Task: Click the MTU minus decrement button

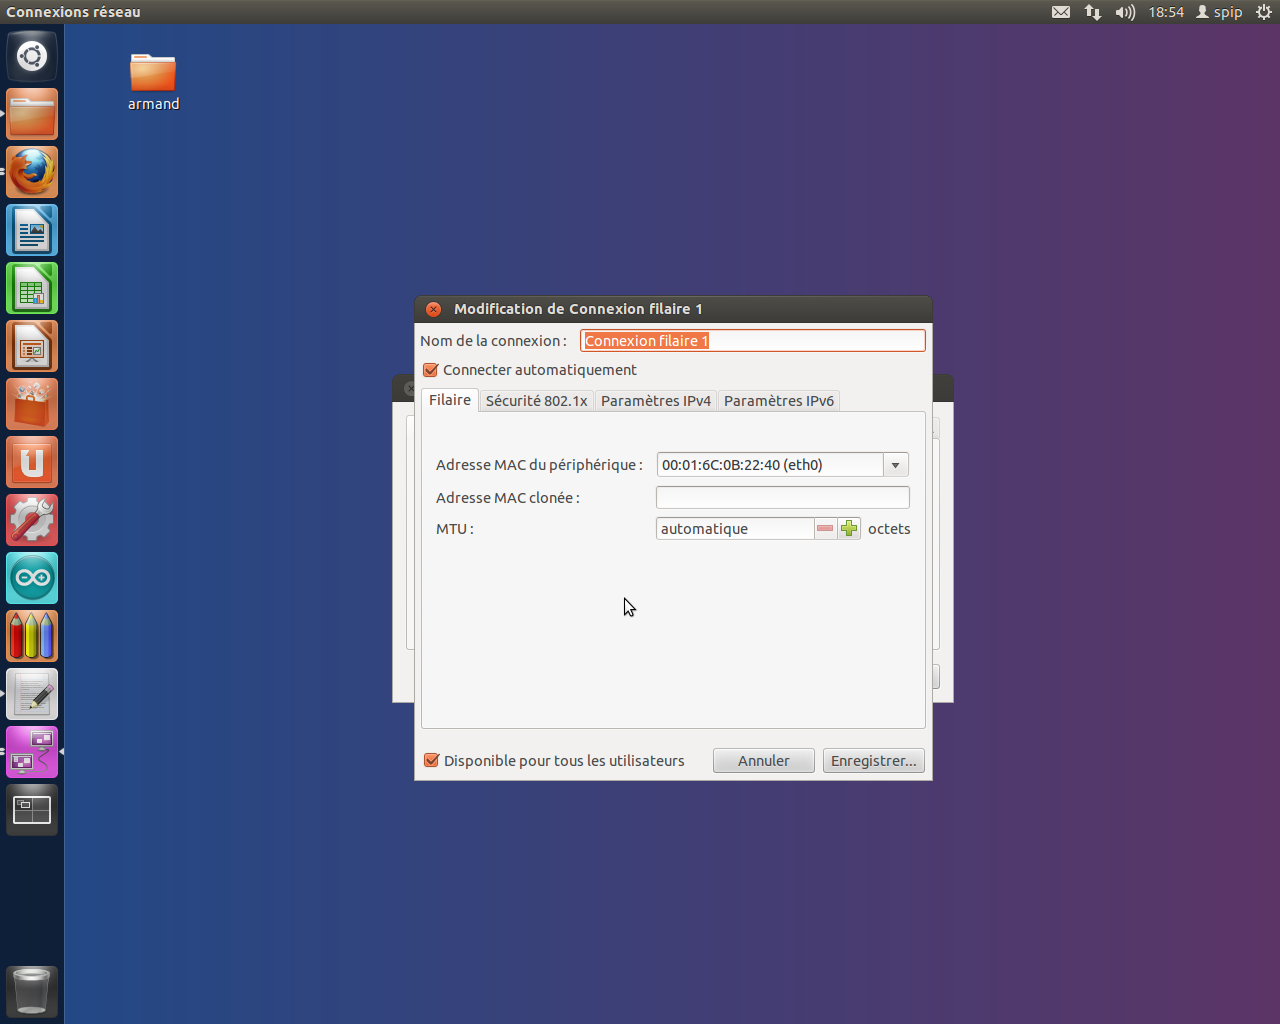Action: click(x=825, y=529)
